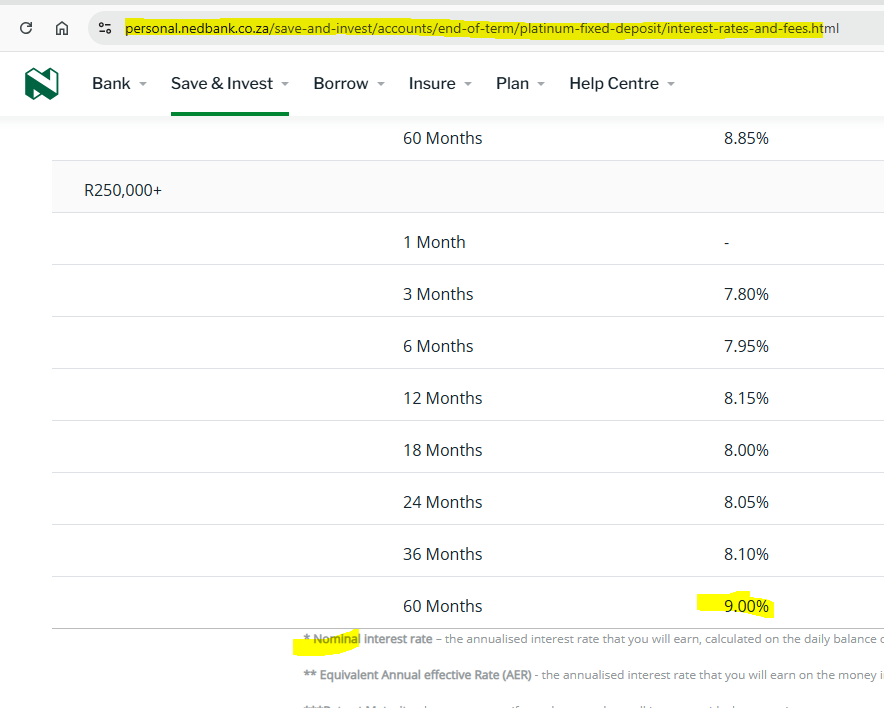Select the 9.00% rate value
This screenshot has height=708, width=884.
tap(746, 606)
